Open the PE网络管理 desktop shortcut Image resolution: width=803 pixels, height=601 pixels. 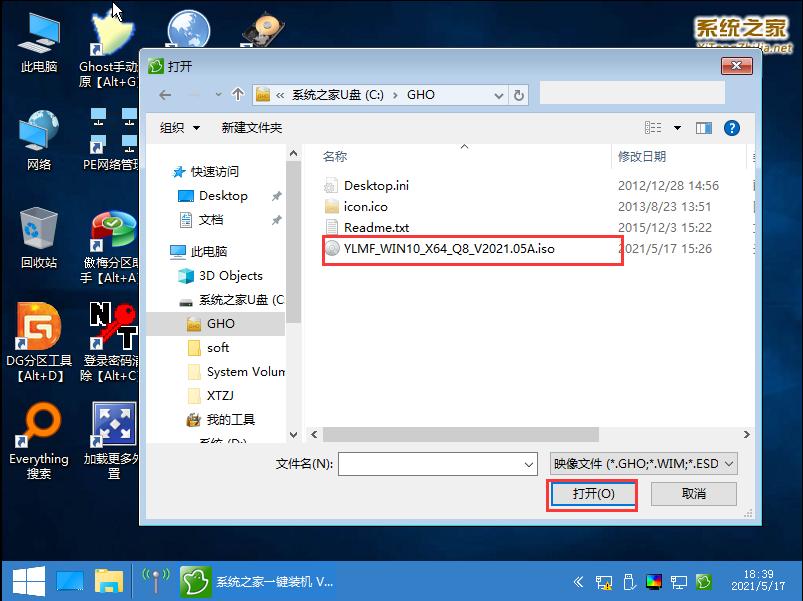[x=112, y=139]
